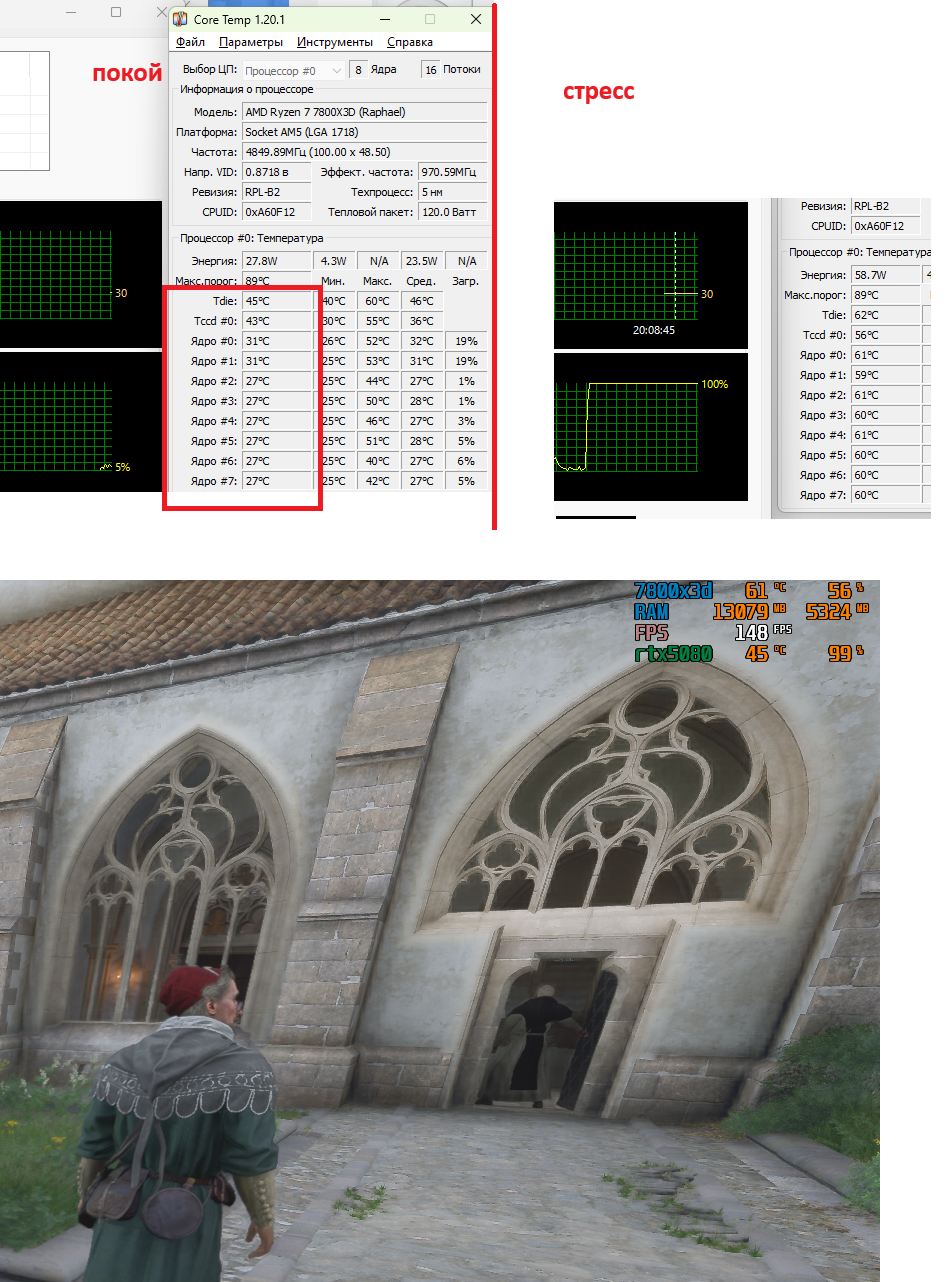
Task: Click the Ядро #0 maximum temperature 52°C
Action: pos(377,341)
